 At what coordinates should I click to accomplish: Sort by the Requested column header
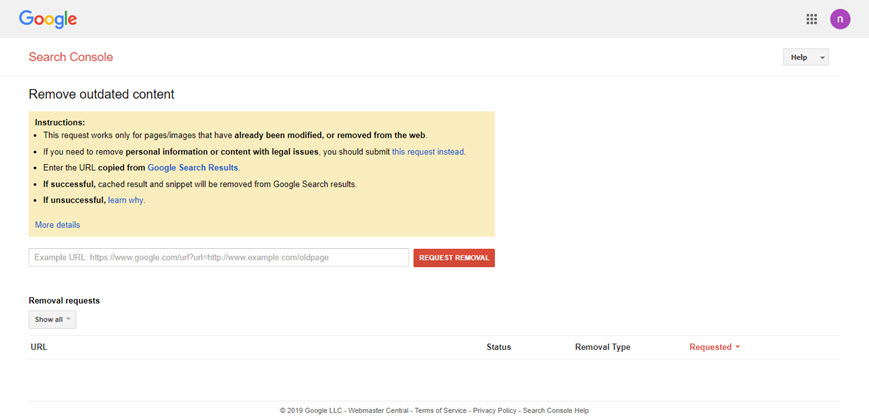pos(714,347)
